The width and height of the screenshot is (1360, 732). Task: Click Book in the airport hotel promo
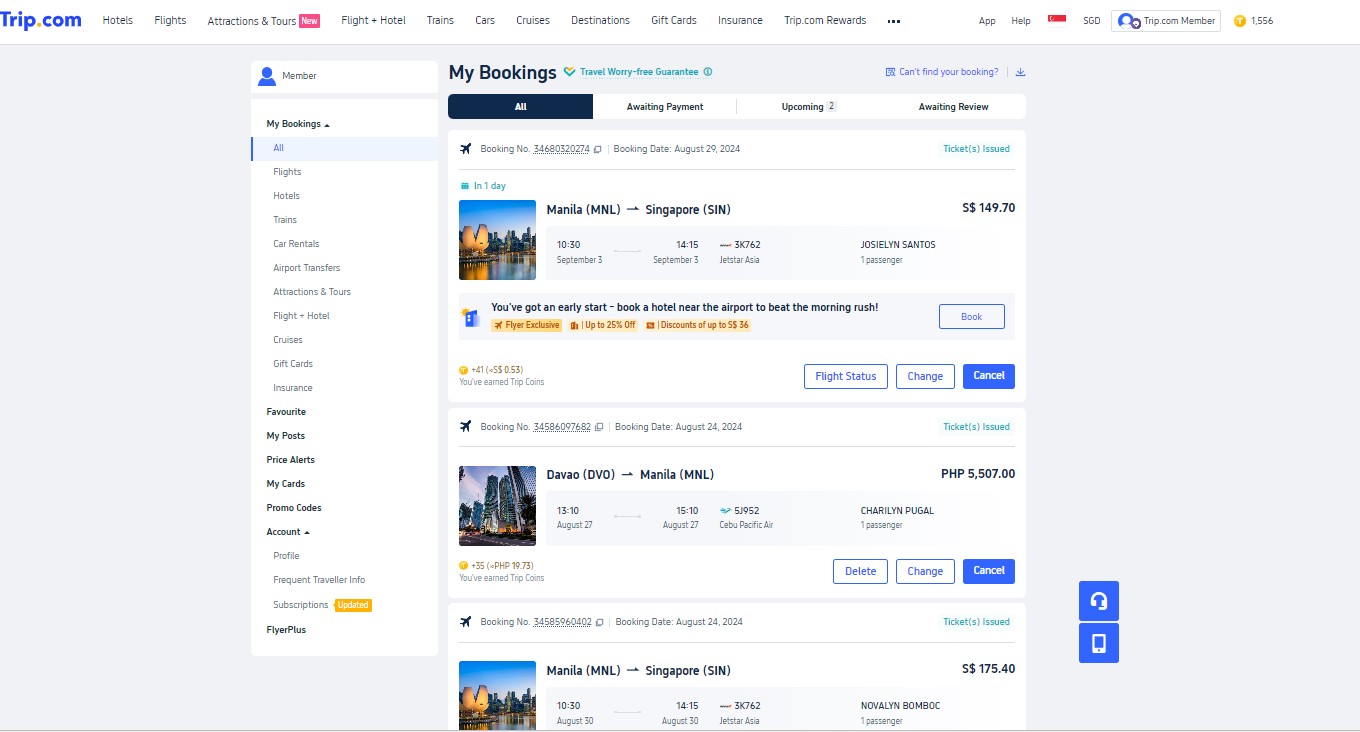[x=972, y=316]
